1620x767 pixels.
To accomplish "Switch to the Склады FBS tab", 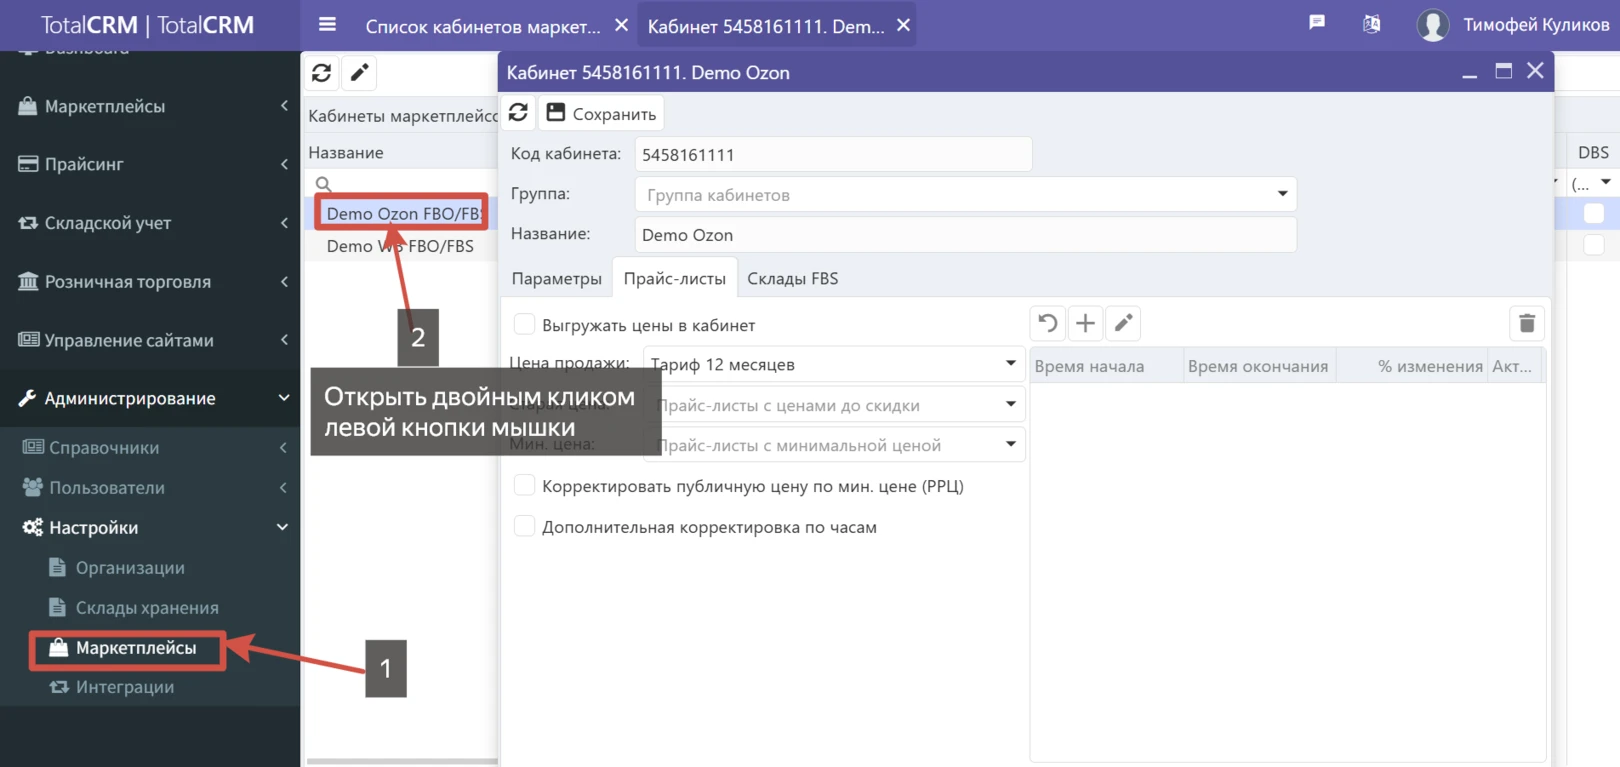I will tap(792, 279).
